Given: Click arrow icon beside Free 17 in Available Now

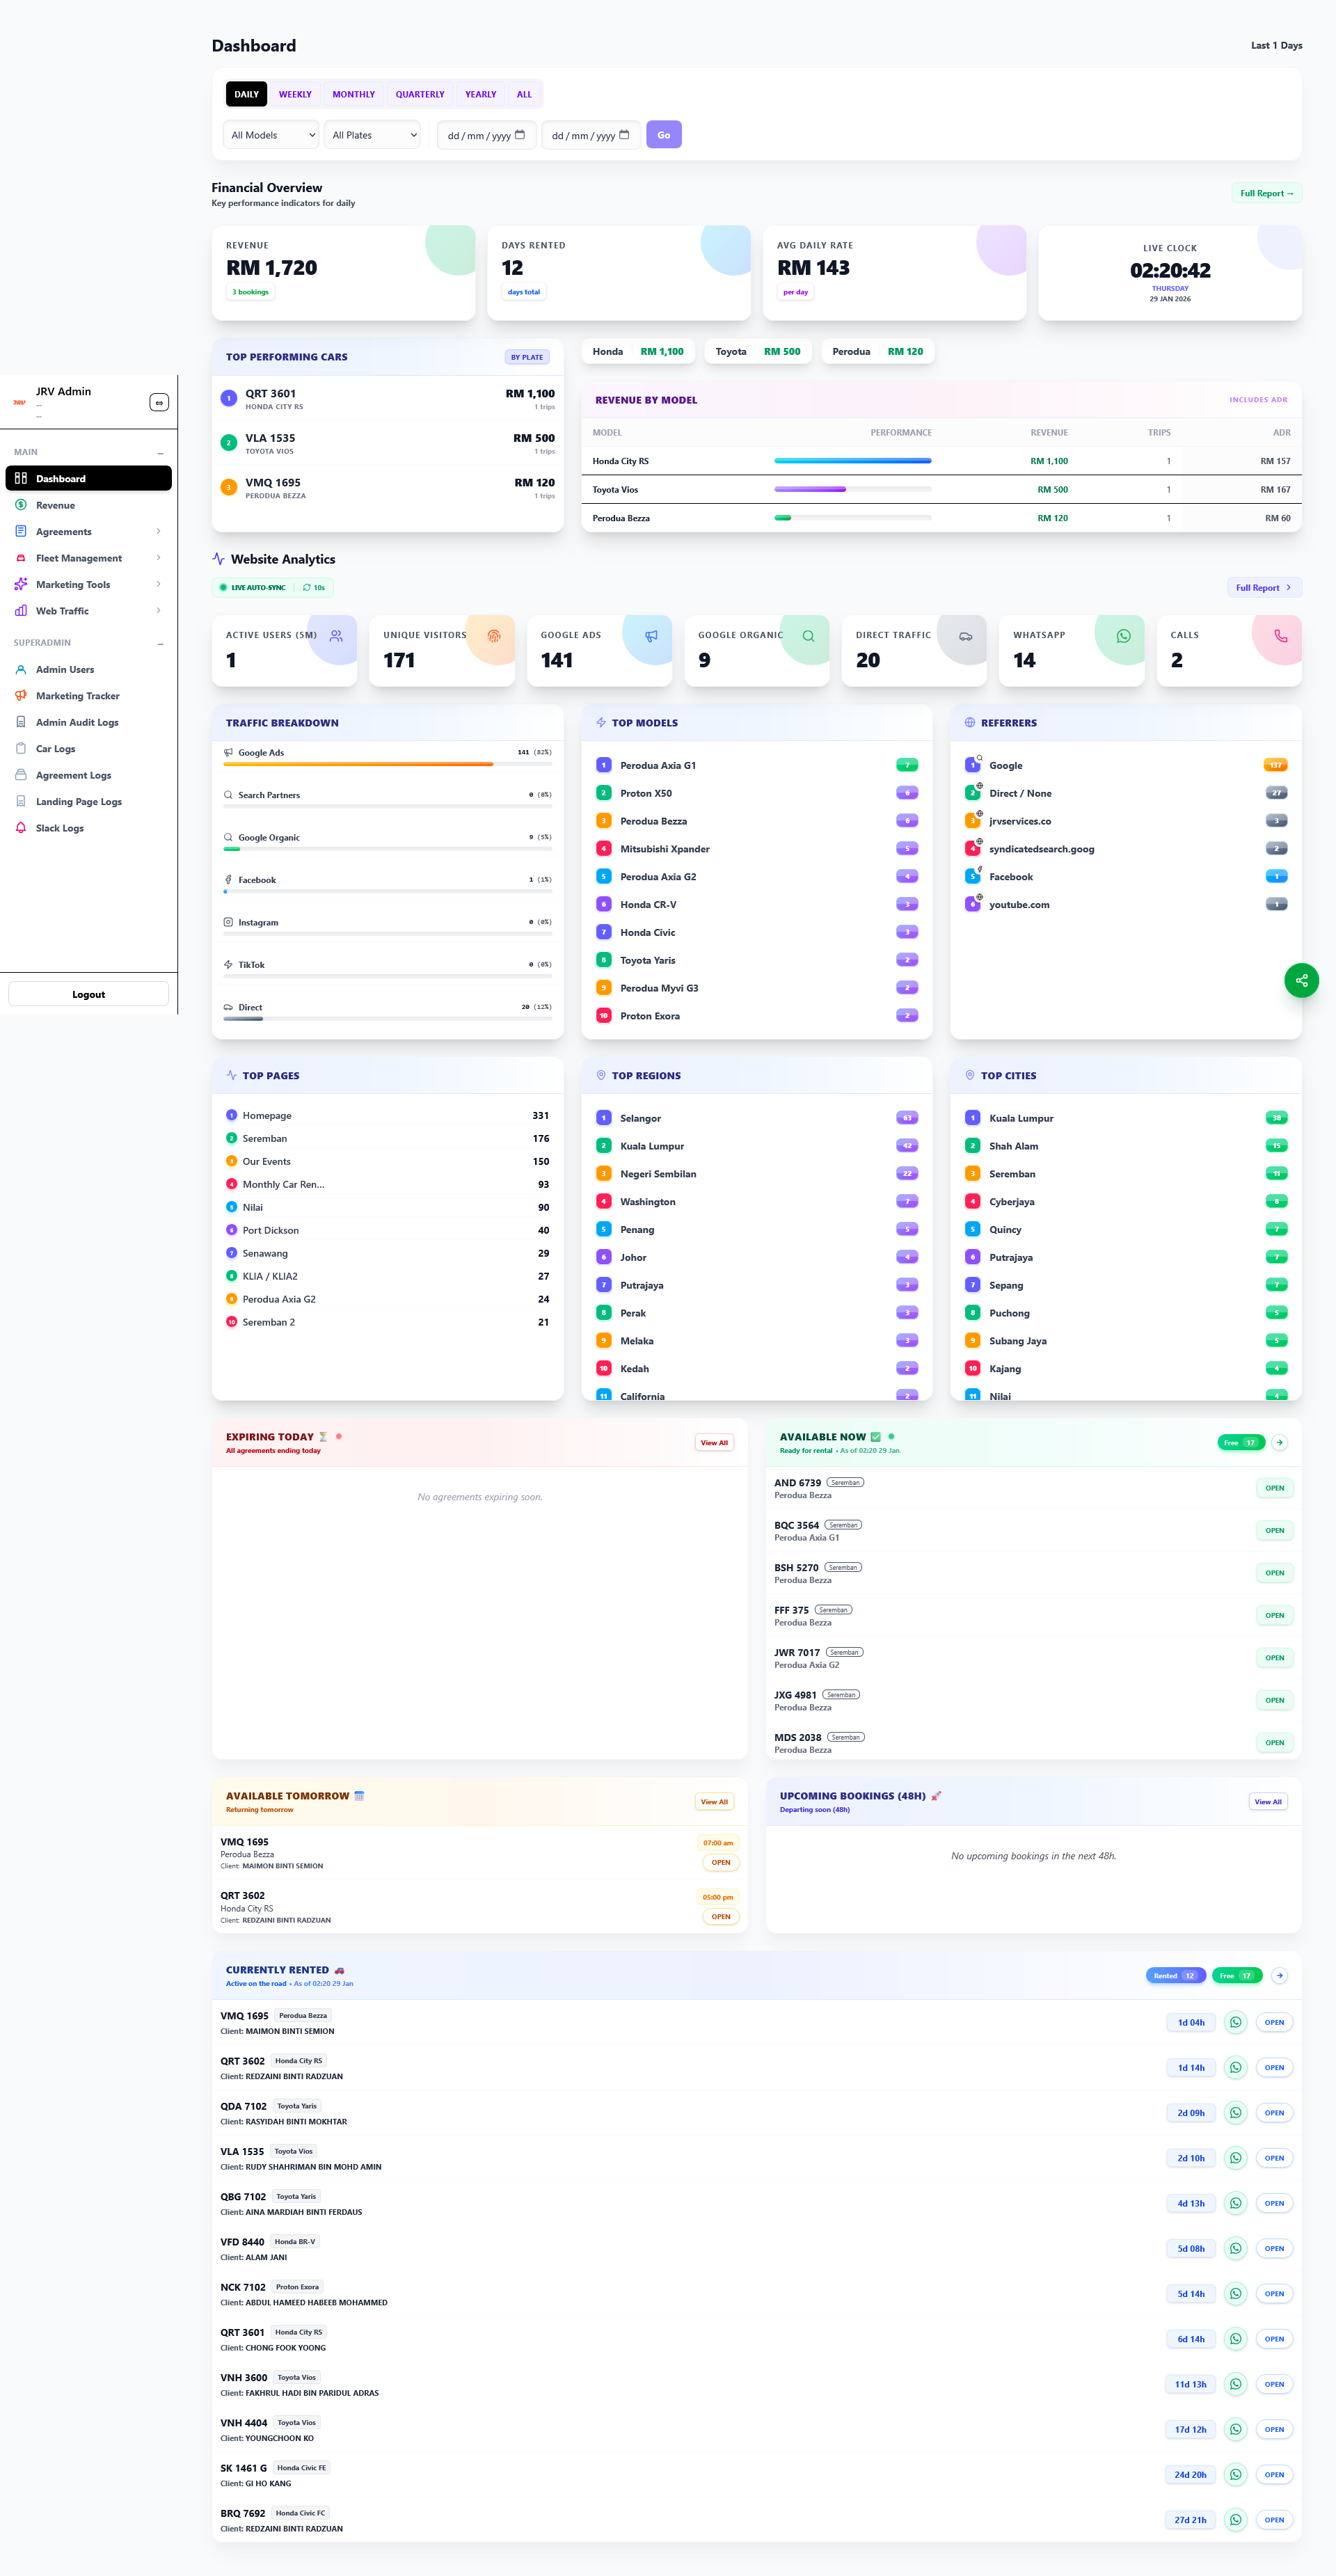Looking at the screenshot, I should pos(1280,1442).
